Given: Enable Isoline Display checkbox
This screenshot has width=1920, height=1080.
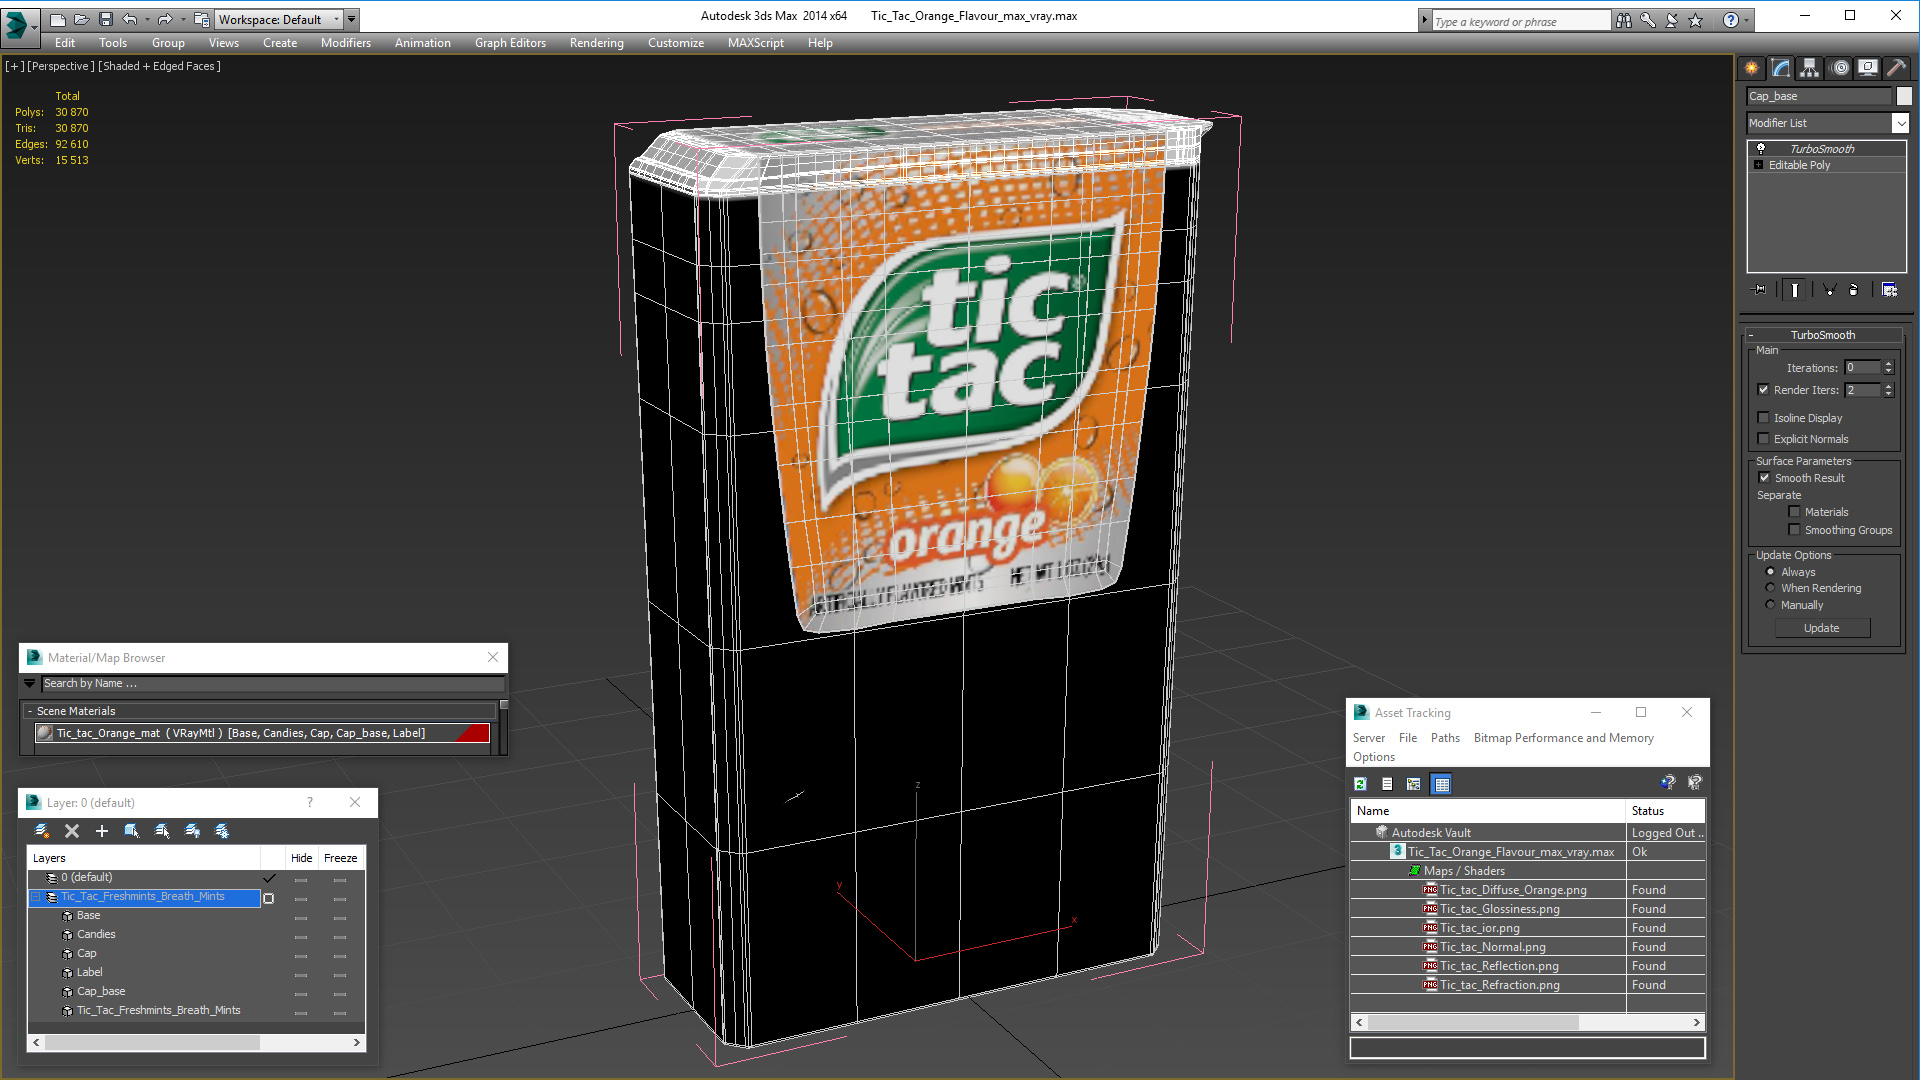Looking at the screenshot, I should (1763, 418).
